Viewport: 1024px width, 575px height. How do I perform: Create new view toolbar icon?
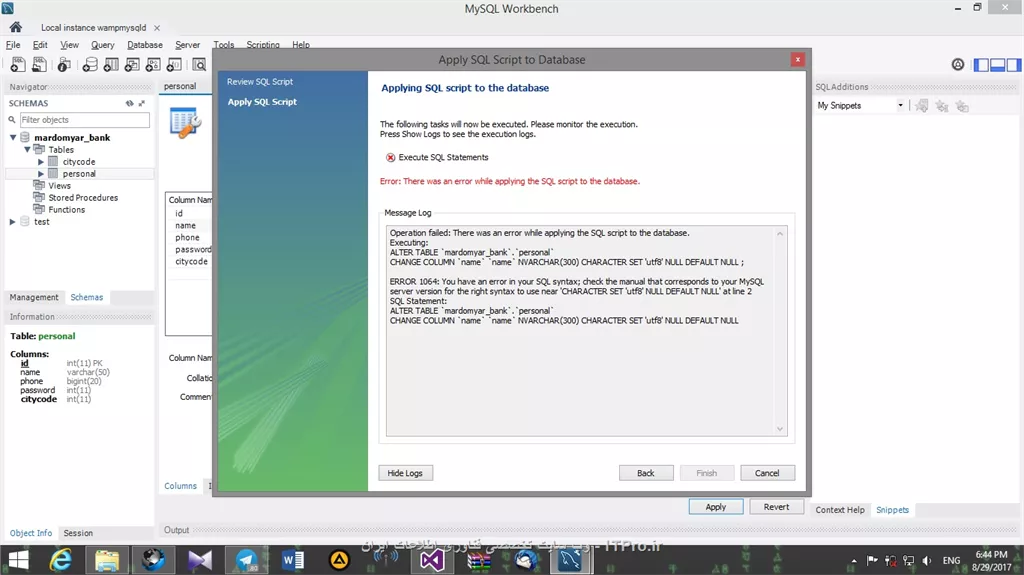(132, 64)
